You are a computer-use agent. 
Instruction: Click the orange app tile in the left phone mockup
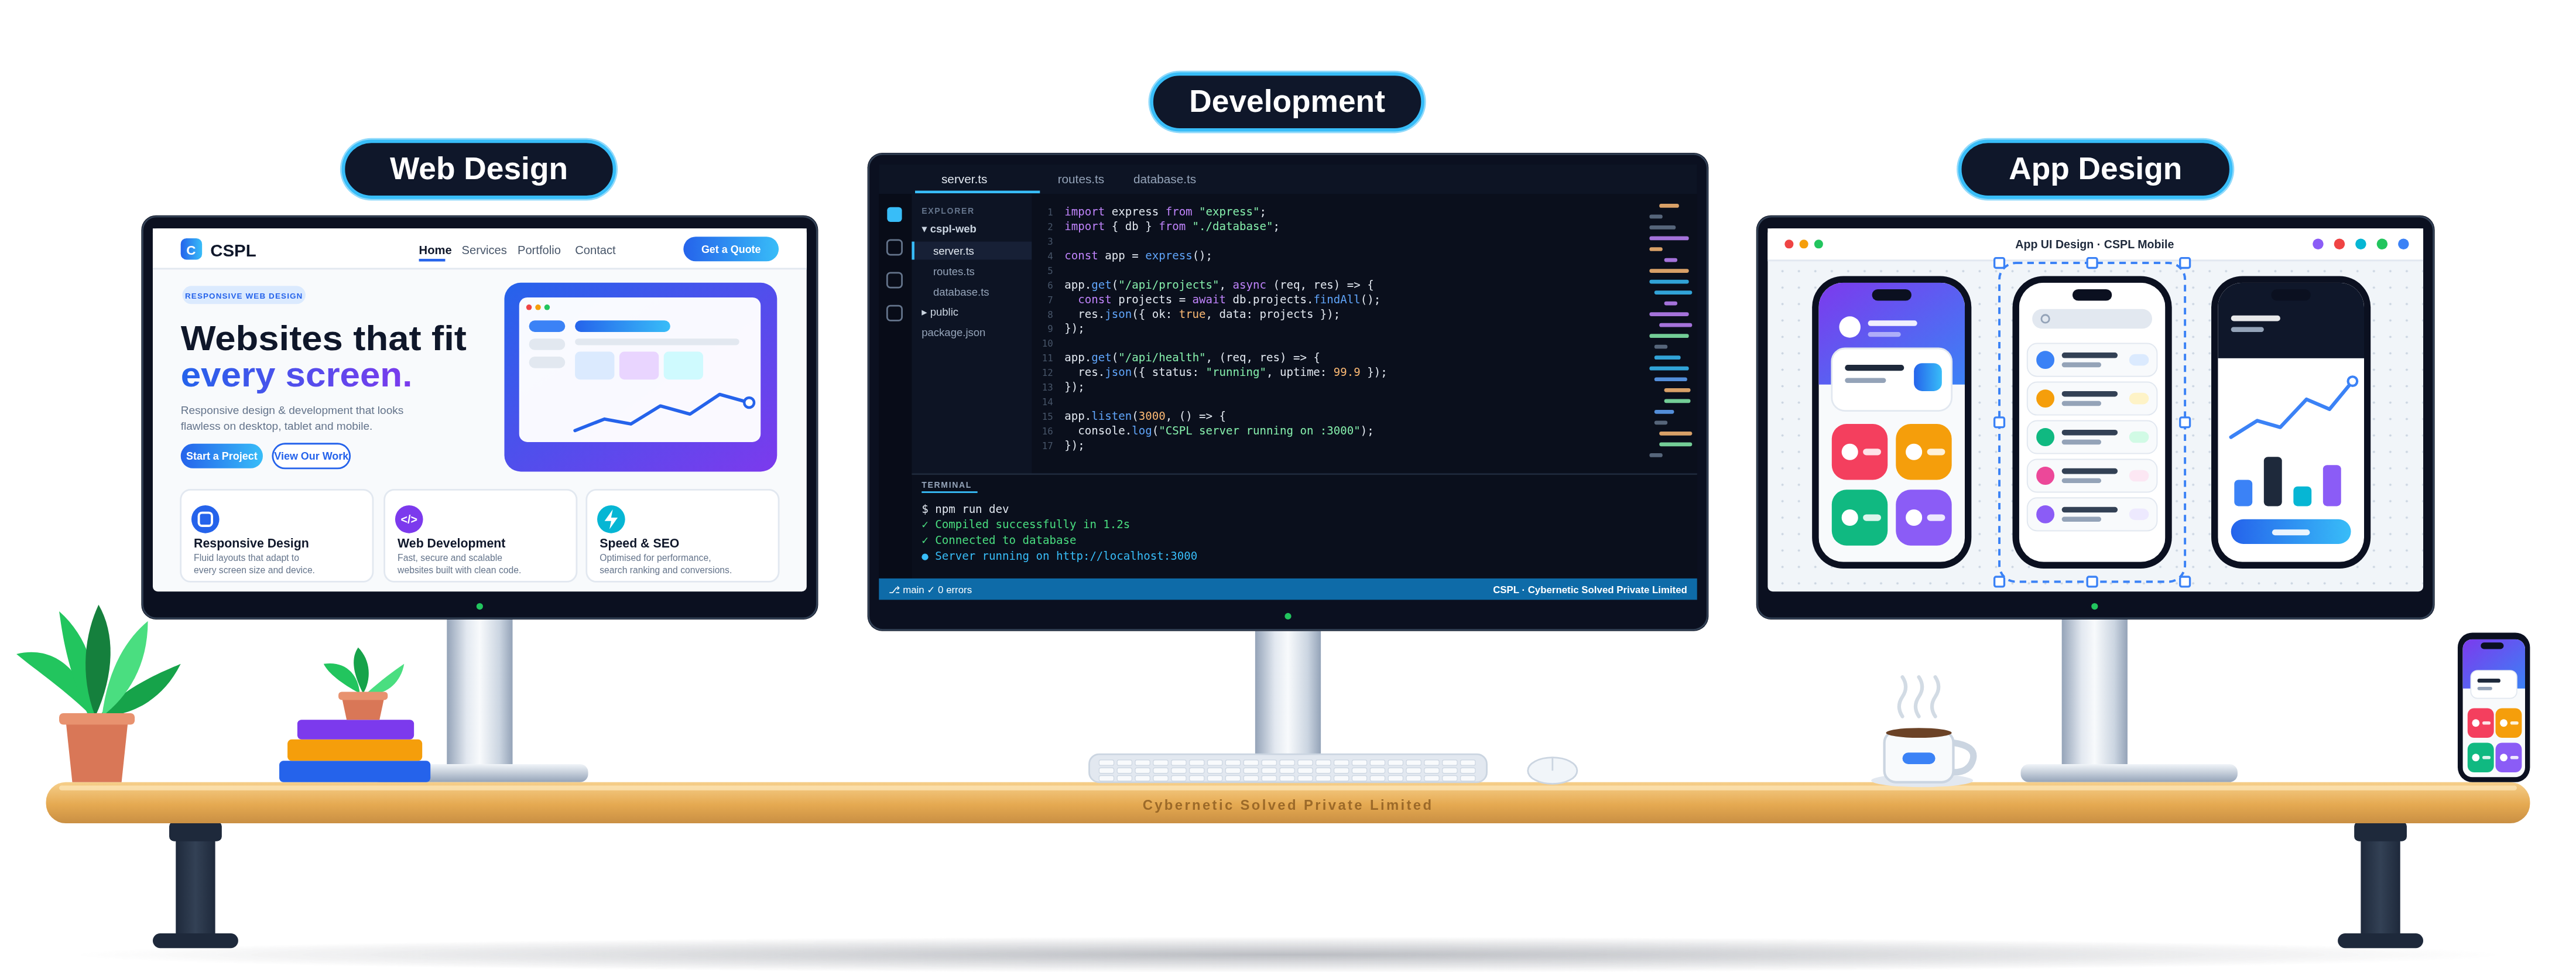click(x=1923, y=452)
